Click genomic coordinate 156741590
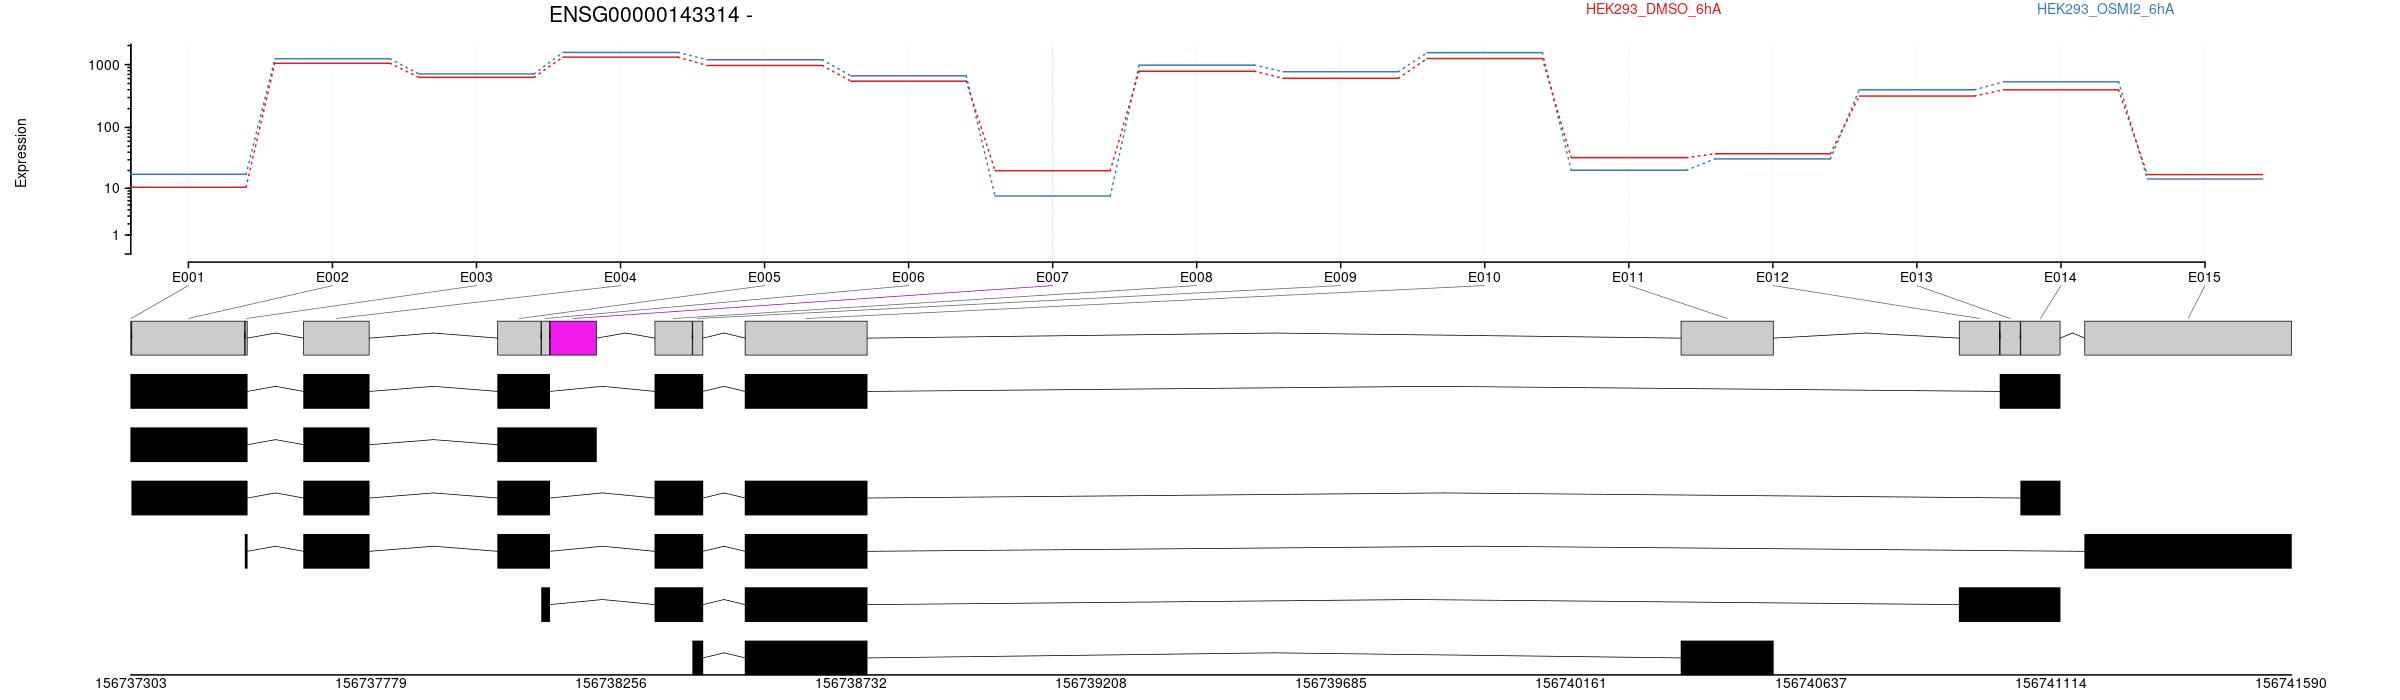 click(2291, 684)
